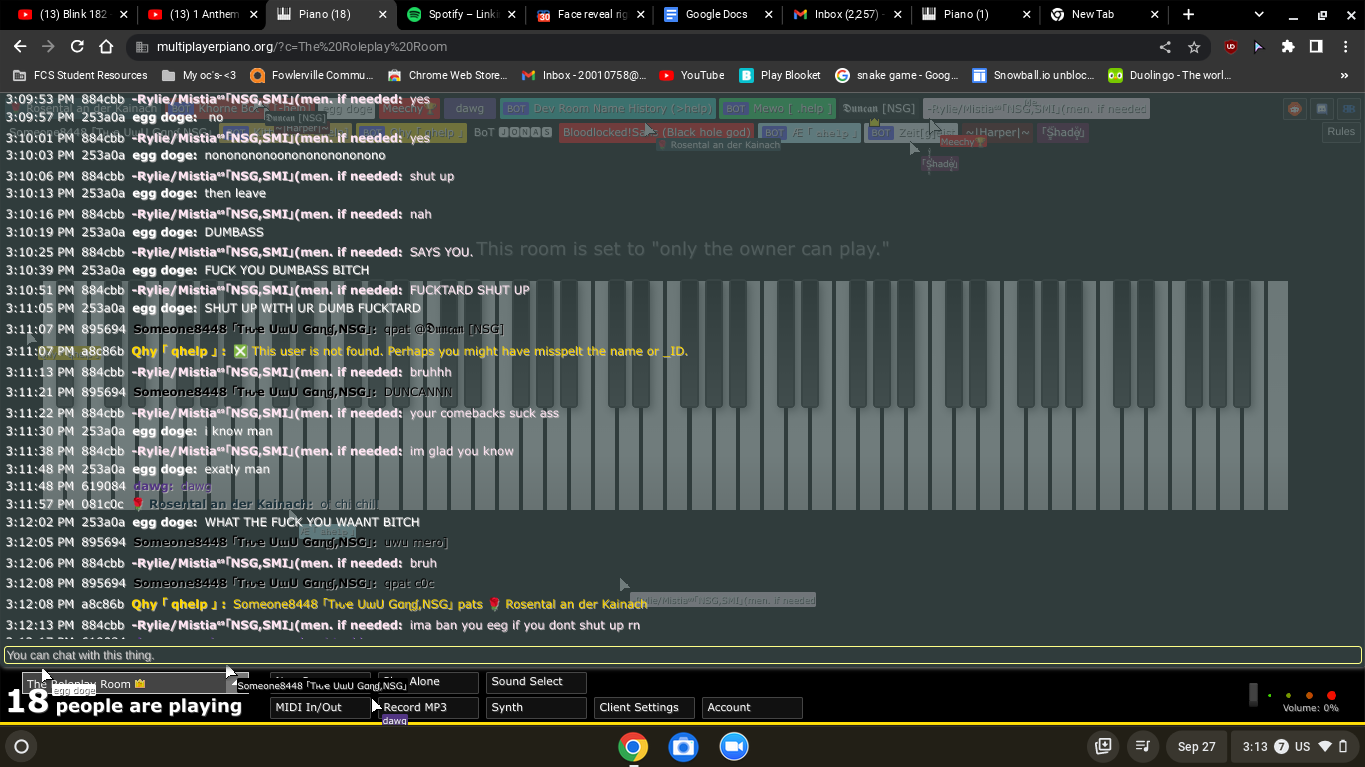Switch to the Spotify tab
Image resolution: width=1365 pixels, height=767 pixels.
pyautogui.click(x=460, y=15)
